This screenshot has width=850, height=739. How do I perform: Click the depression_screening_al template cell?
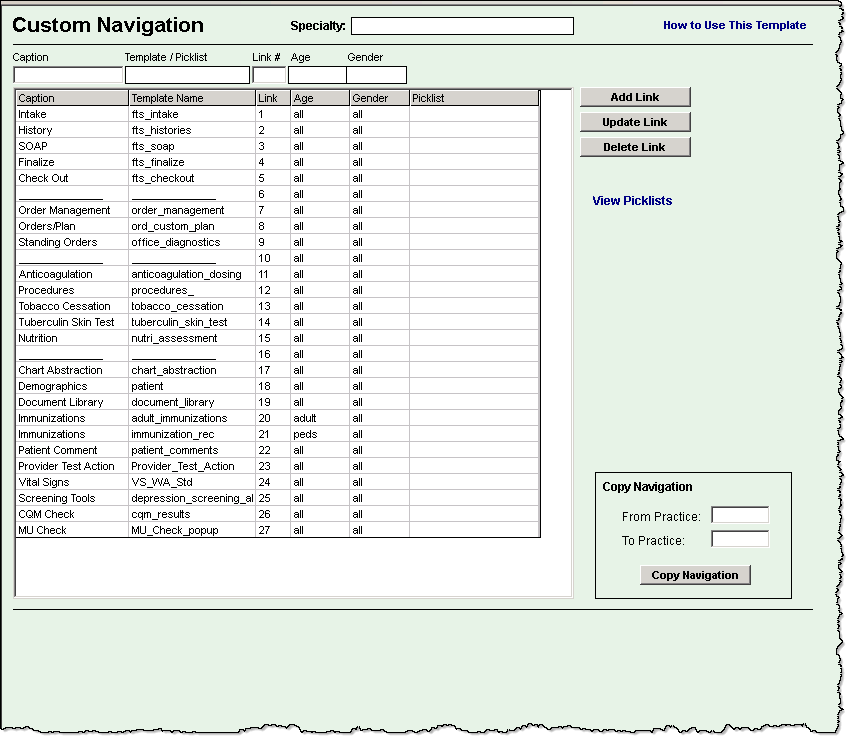click(x=192, y=498)
